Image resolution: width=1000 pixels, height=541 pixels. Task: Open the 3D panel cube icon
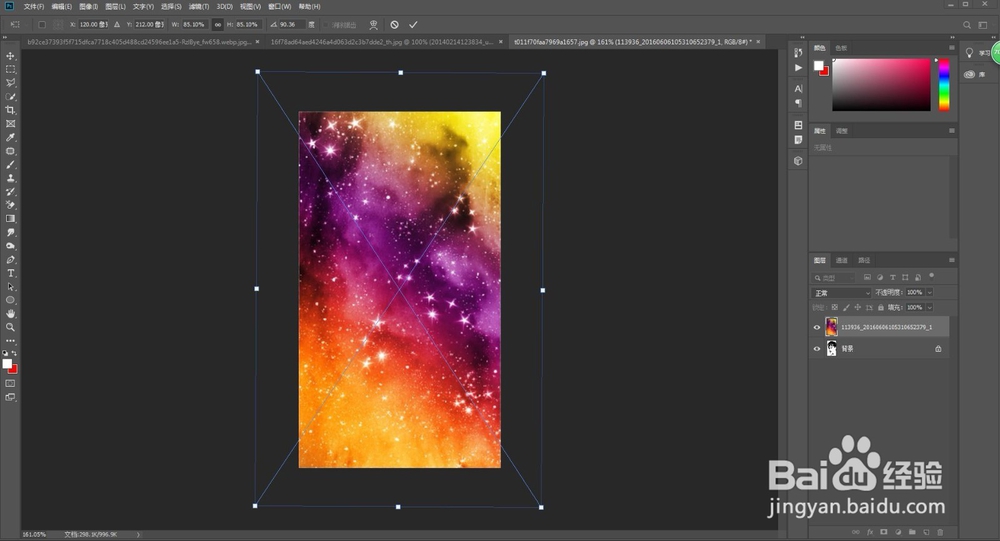click(798, 161)
